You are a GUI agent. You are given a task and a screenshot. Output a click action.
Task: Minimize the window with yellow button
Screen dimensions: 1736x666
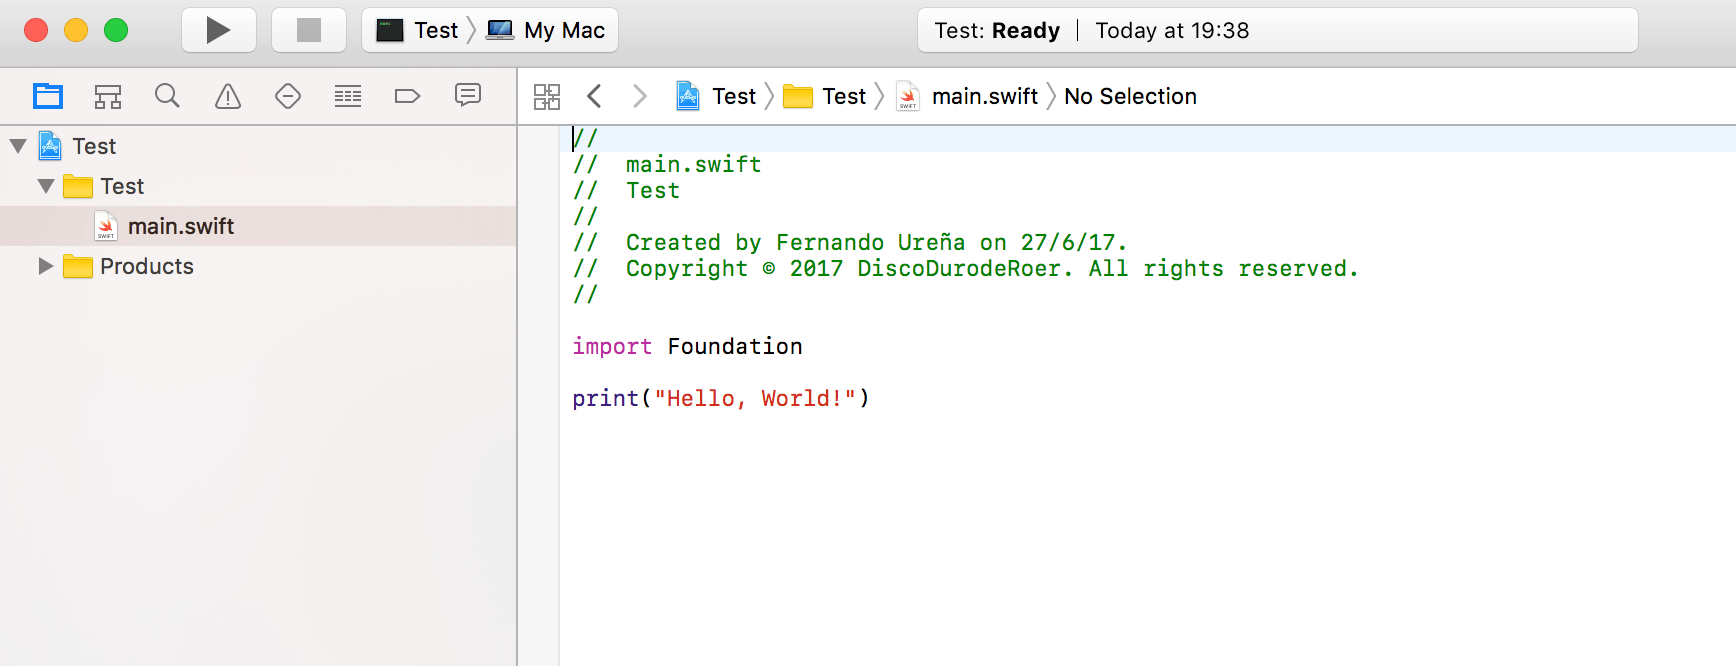pyautogui.click(x=76, y=30)
